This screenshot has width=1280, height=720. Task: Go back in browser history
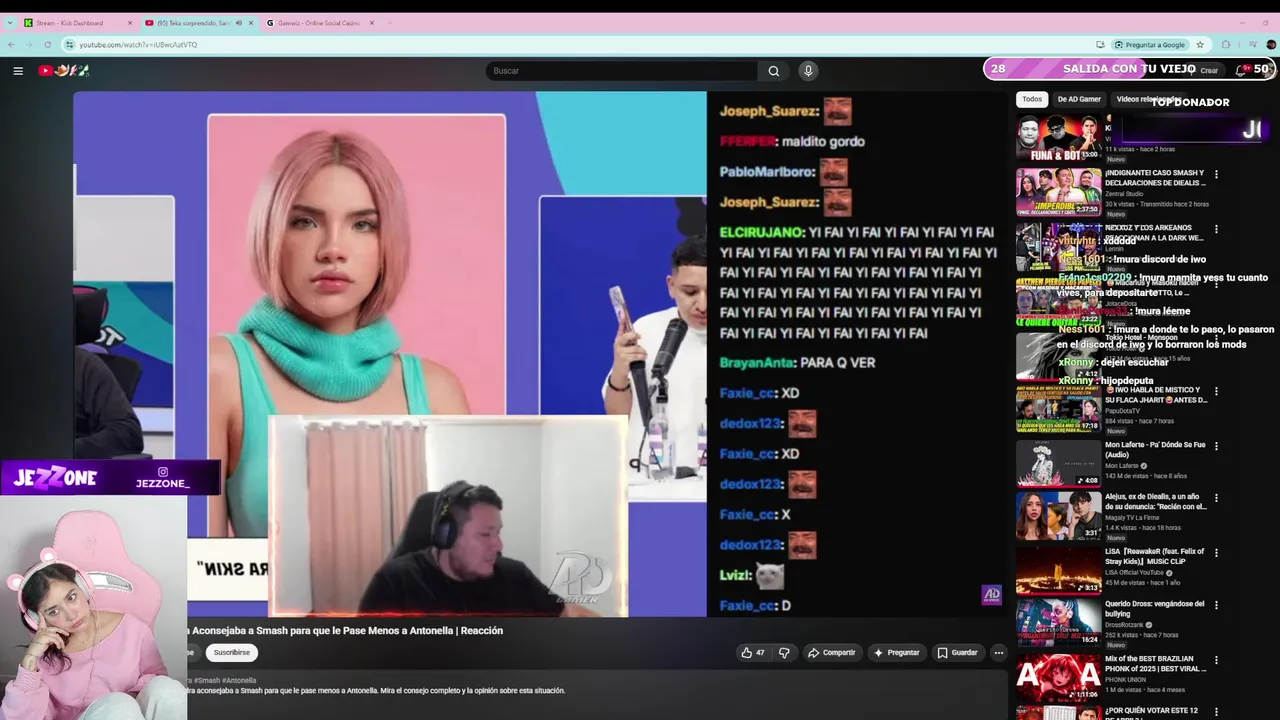pos(11,44)
